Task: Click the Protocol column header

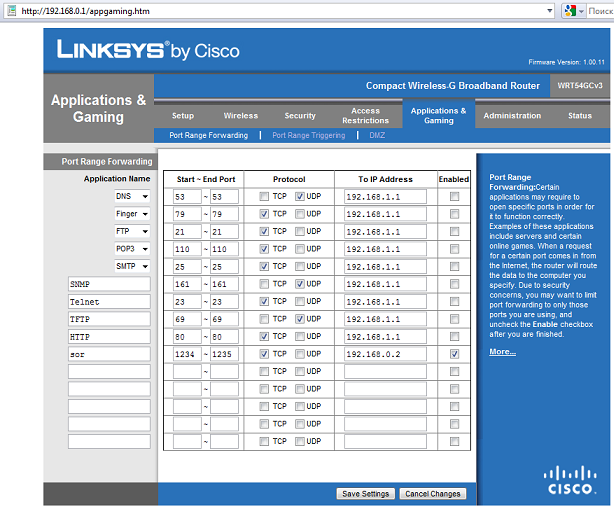Action: [x=289, y=179]
